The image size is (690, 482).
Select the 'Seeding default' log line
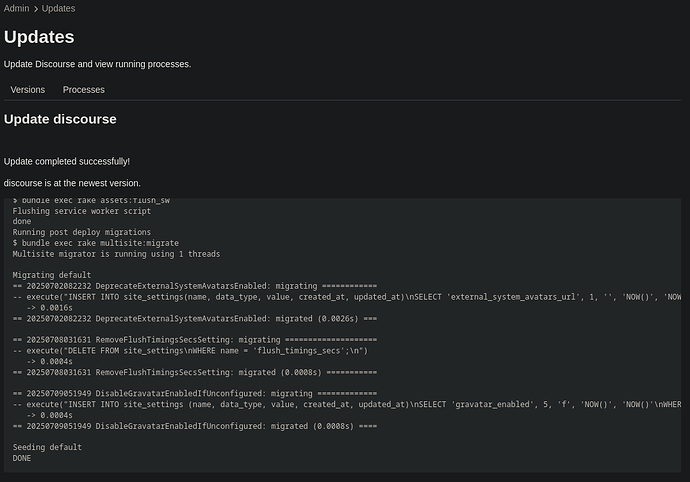point(47,447)
